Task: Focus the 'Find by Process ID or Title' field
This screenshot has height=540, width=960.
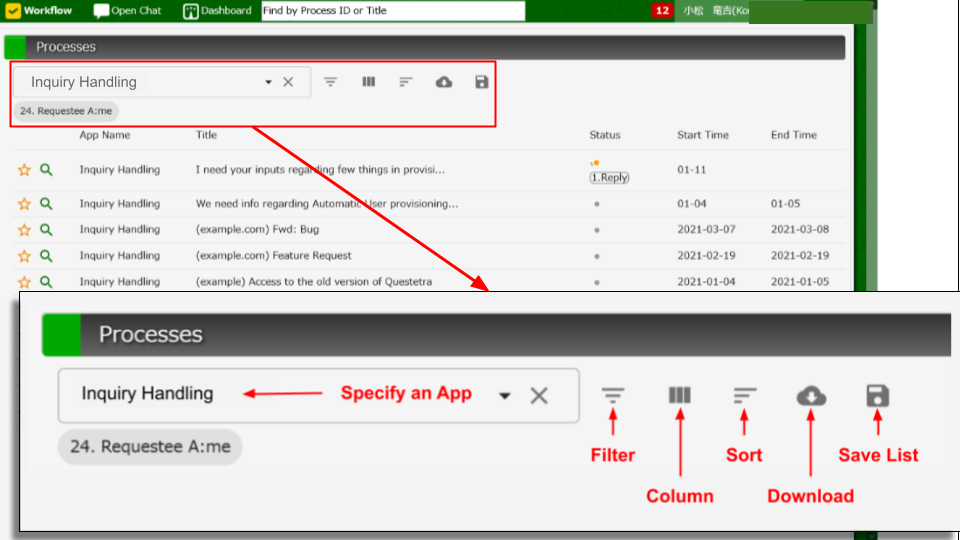Action: click(392, 11)
